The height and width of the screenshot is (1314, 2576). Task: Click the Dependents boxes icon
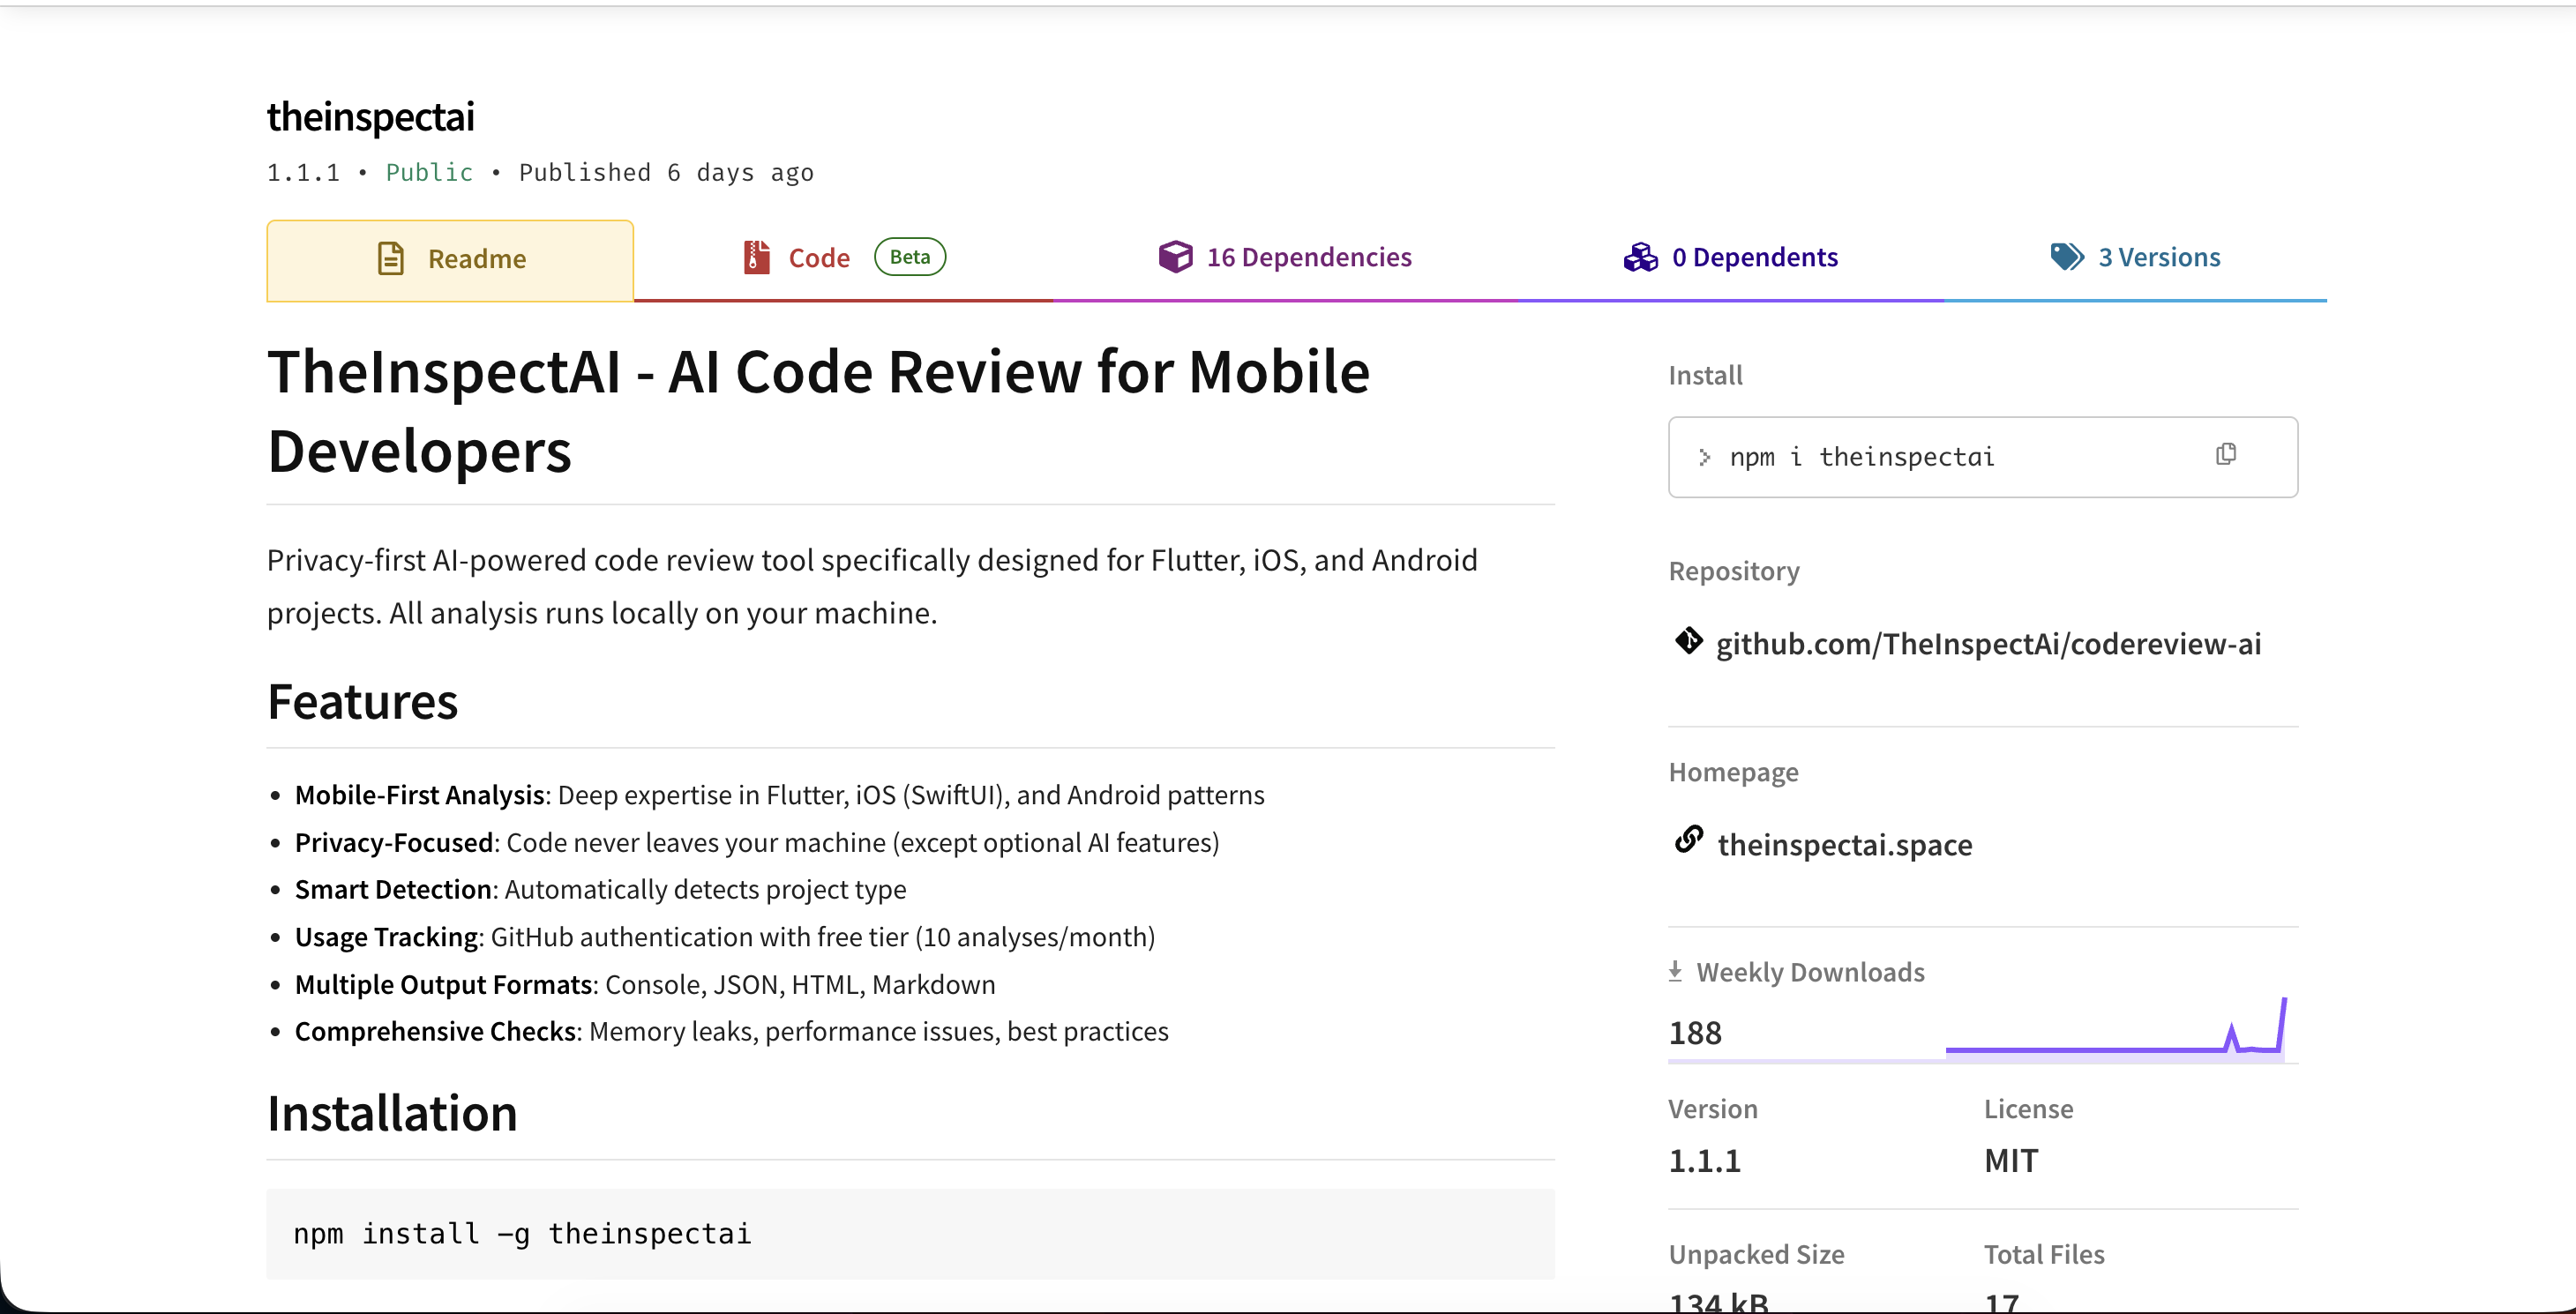(1640, 257)
